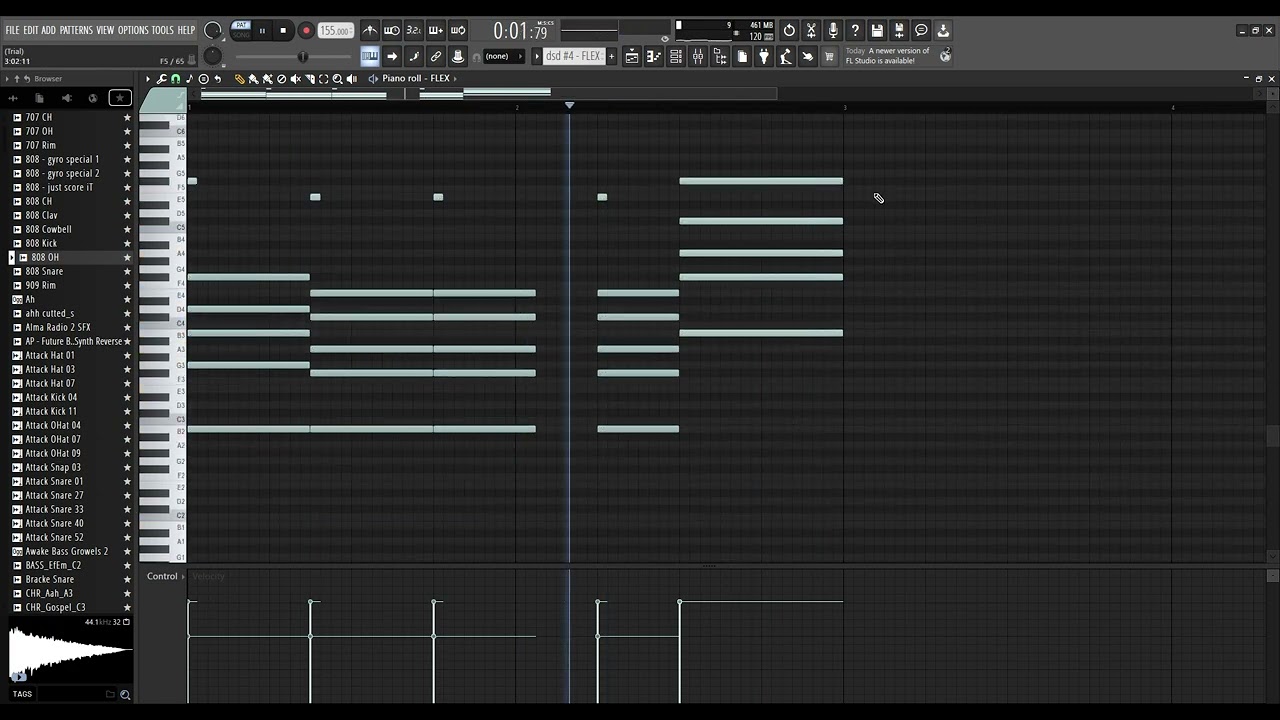
Task: Select the 808 Snare sample in browser
Action: click(44, 272)
